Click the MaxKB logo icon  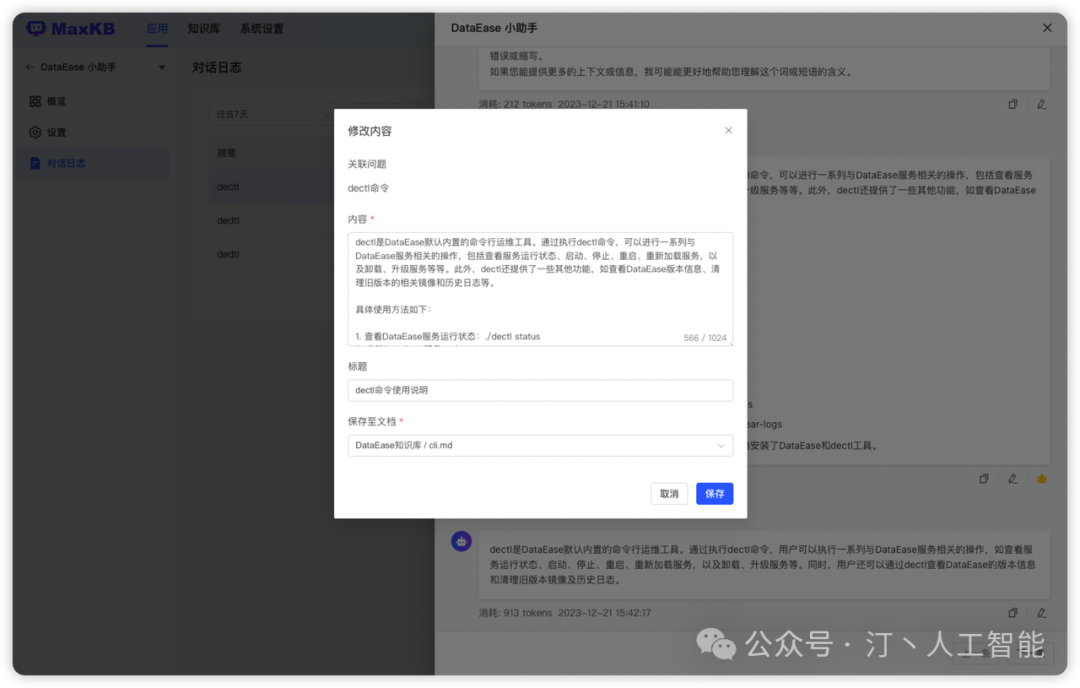tap(36, 28)
